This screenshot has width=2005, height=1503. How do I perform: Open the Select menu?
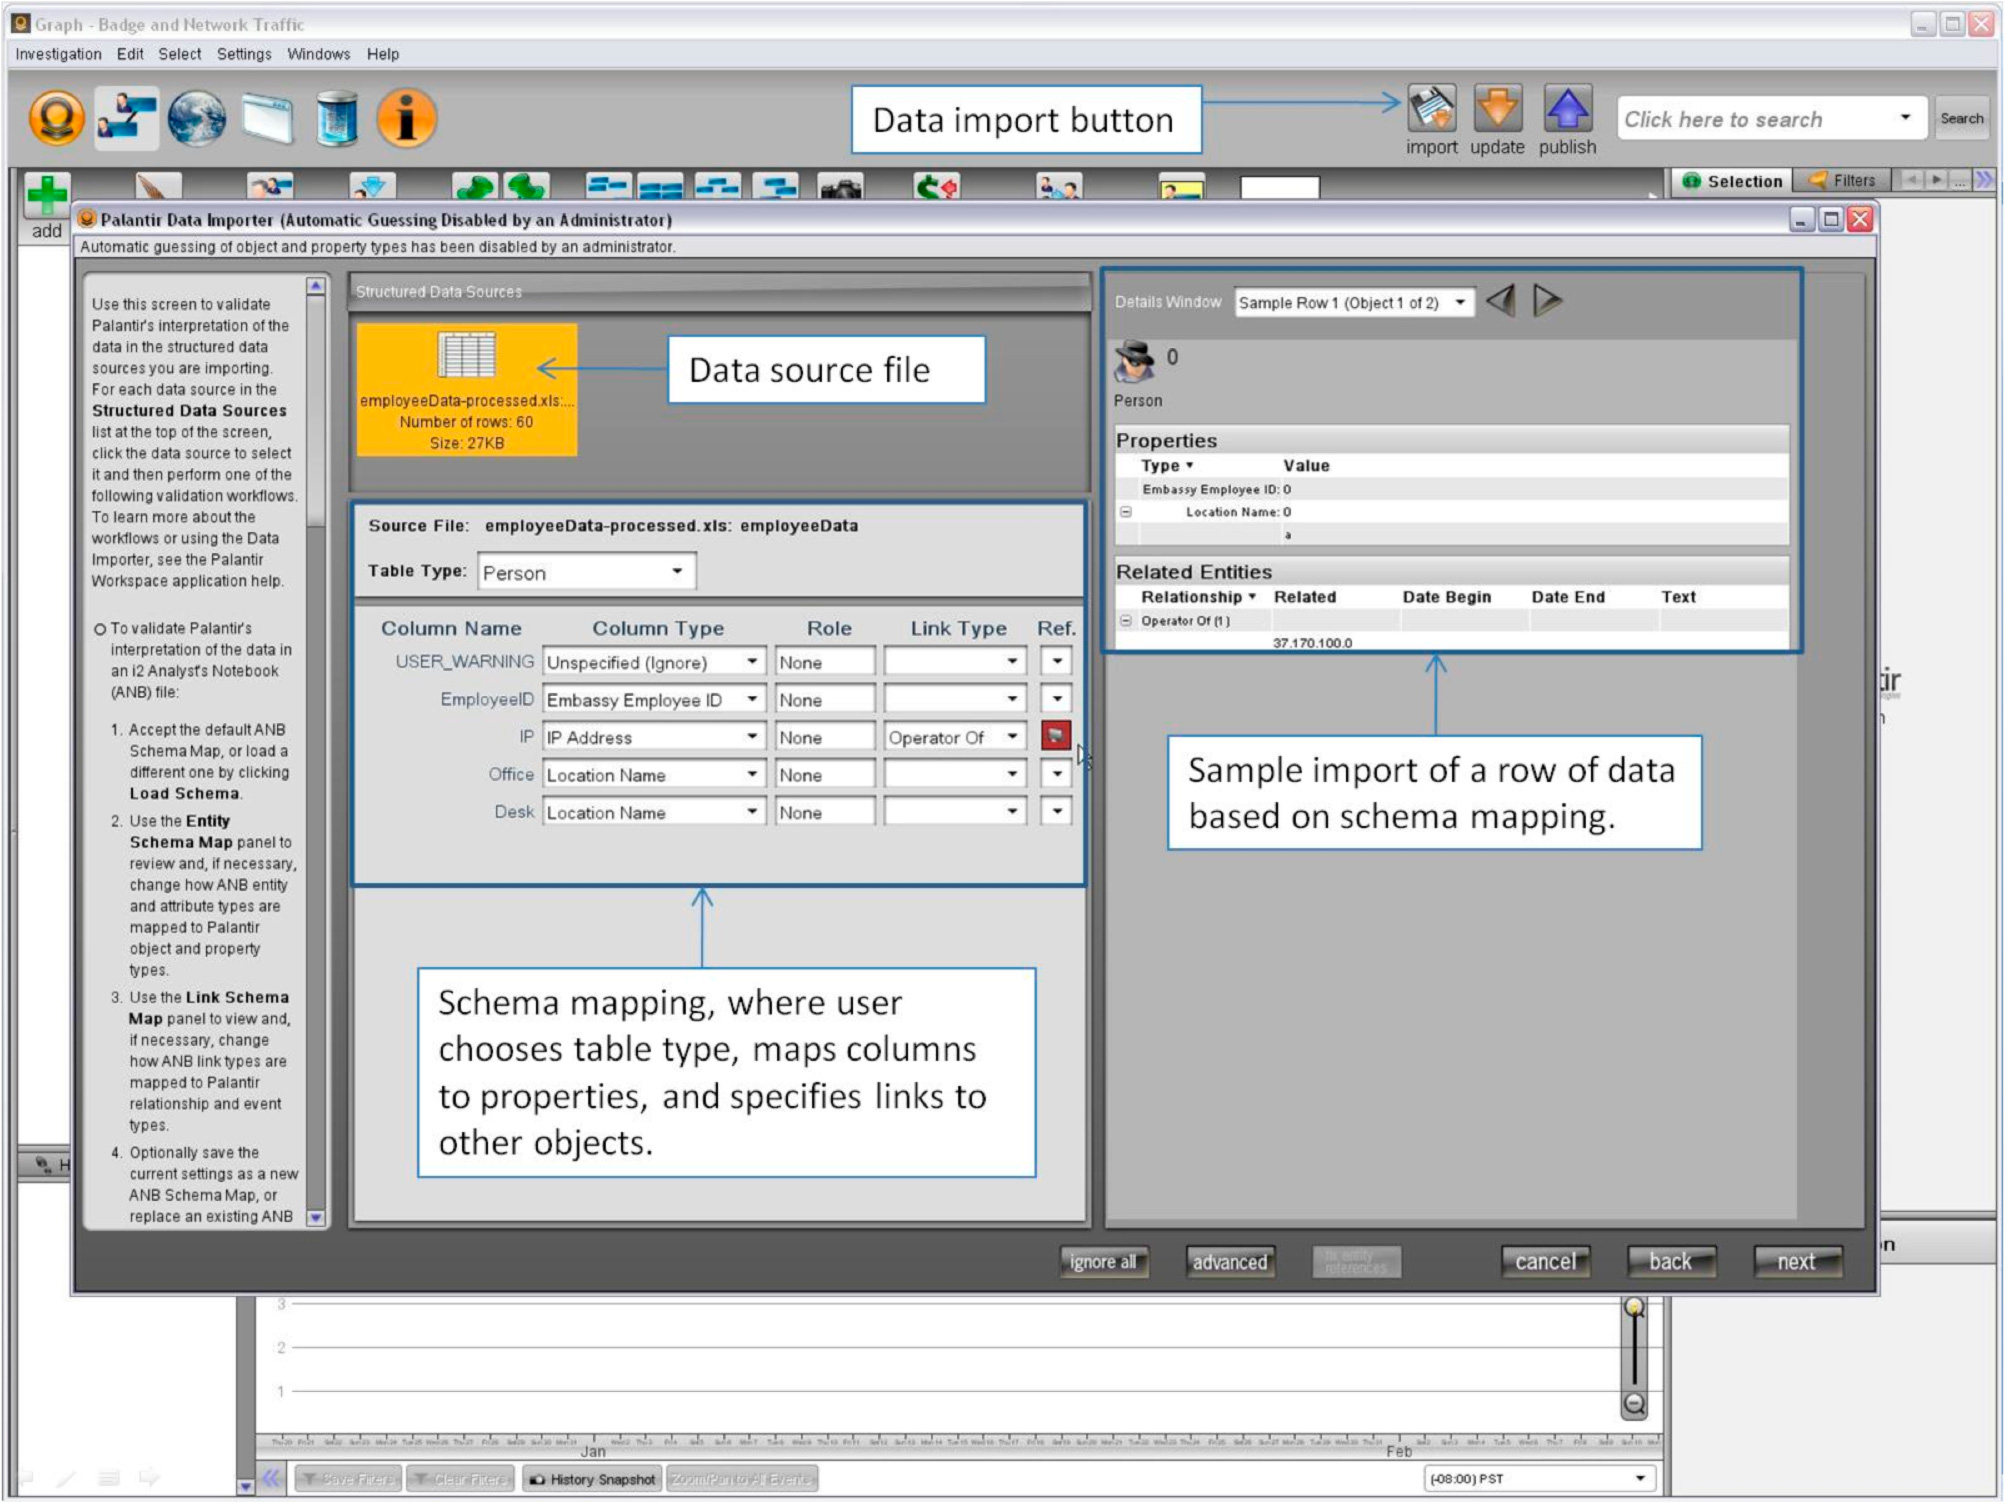coord(180,54)
